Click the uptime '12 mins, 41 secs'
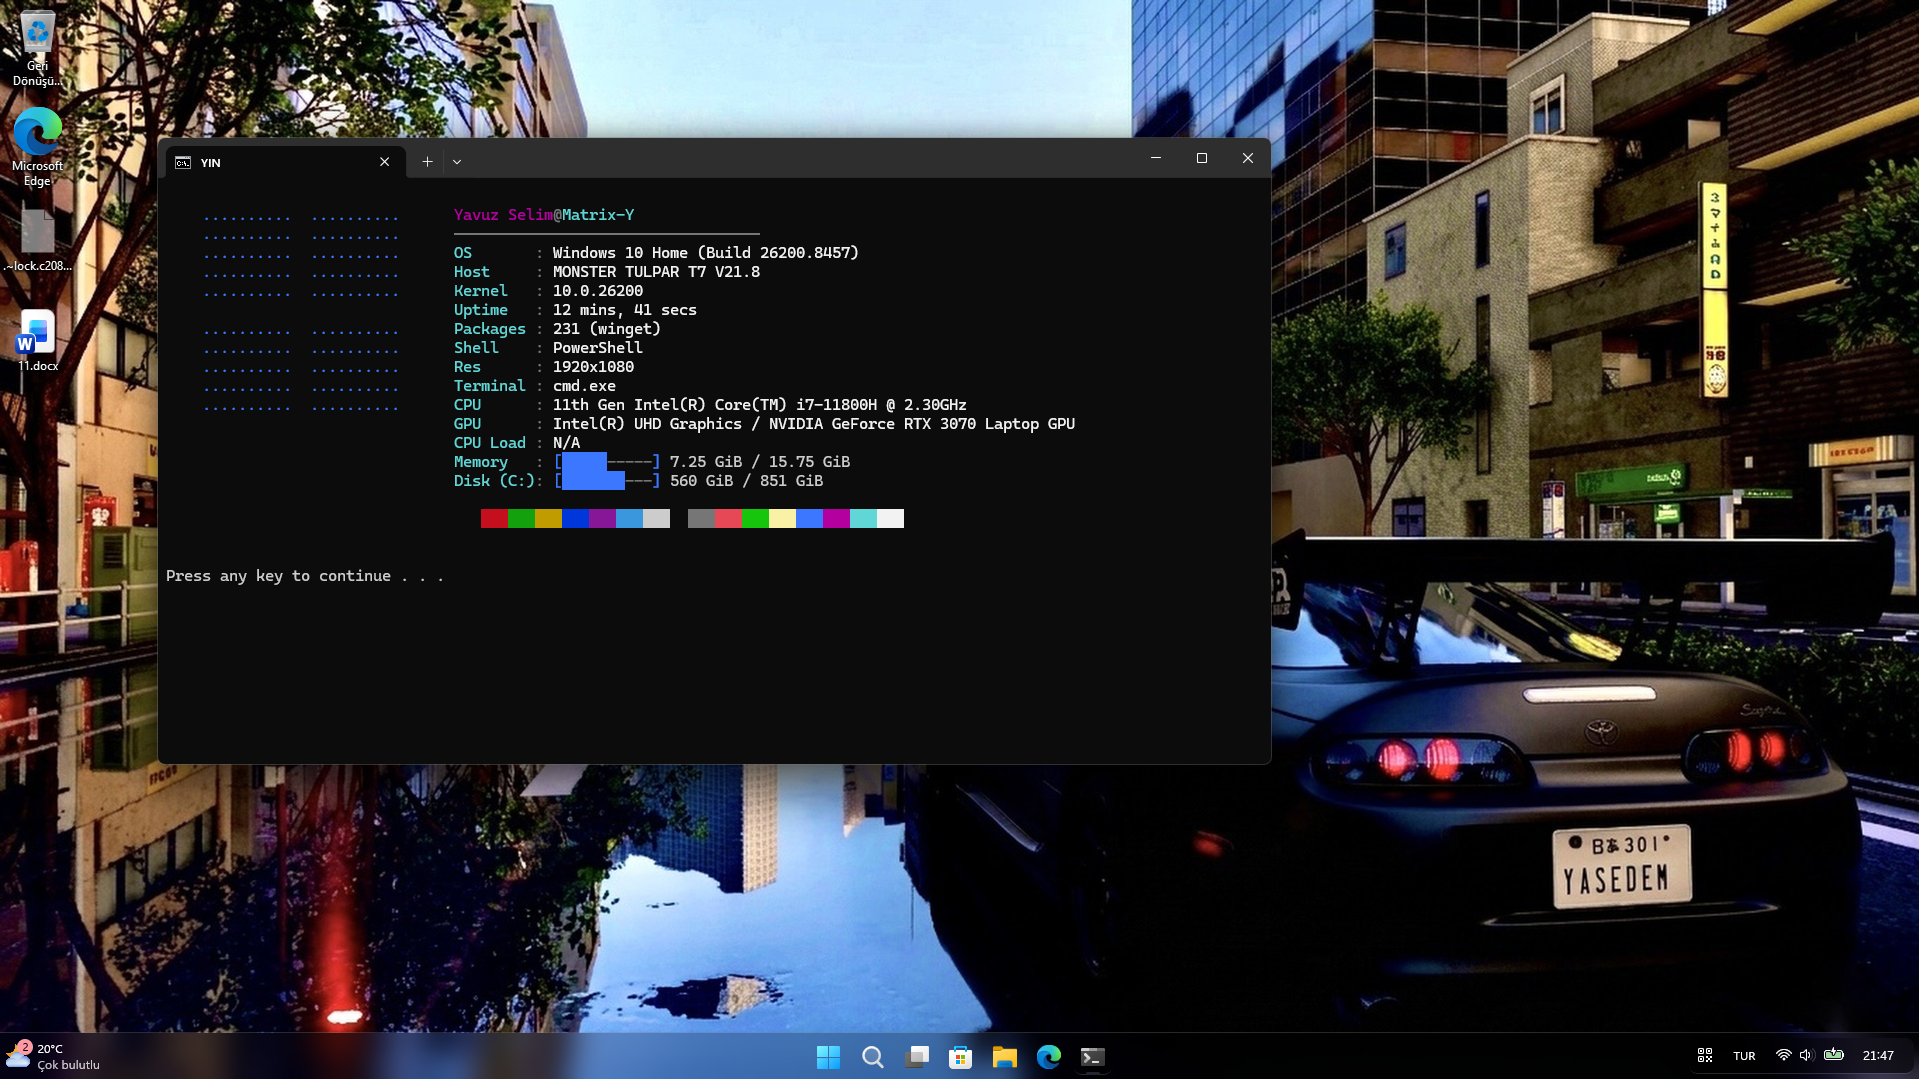The height and width of the screenshot is (1079, 1919). [625, 310]
